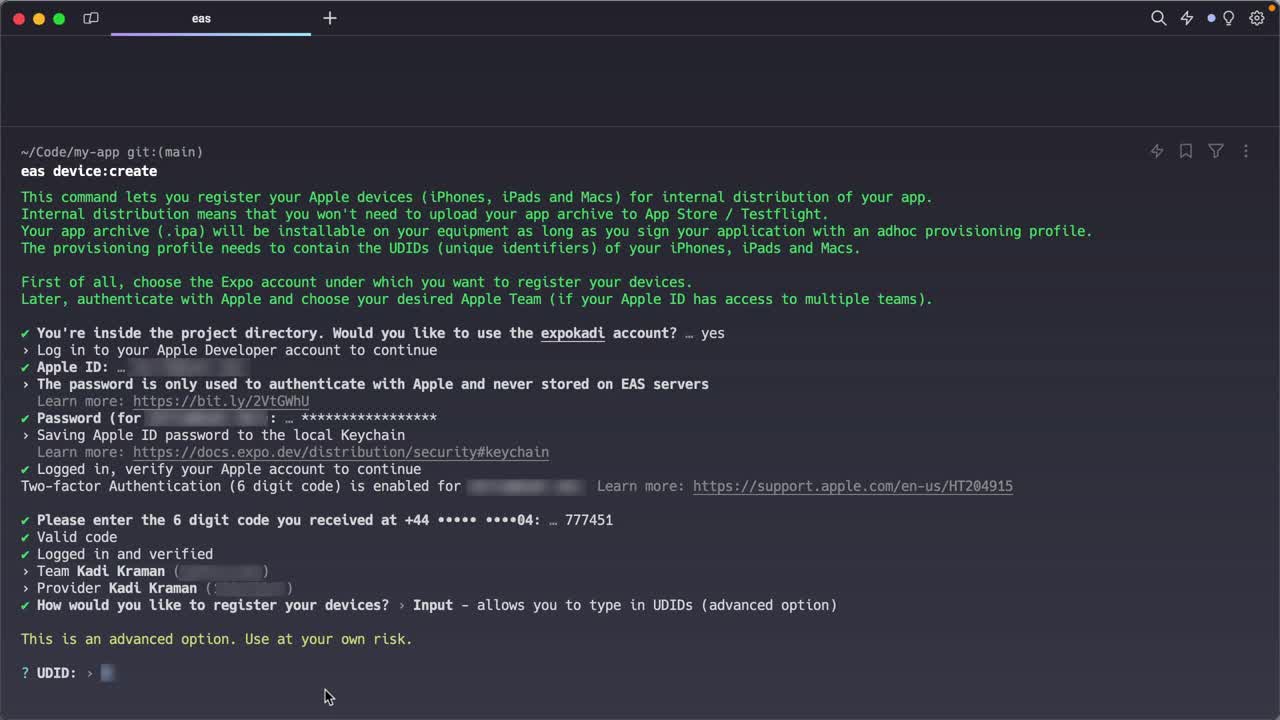Click the yellow macOS minimize button
Image resolution: width=1280 pixels, height=720 pixels.
coord(39,18)
